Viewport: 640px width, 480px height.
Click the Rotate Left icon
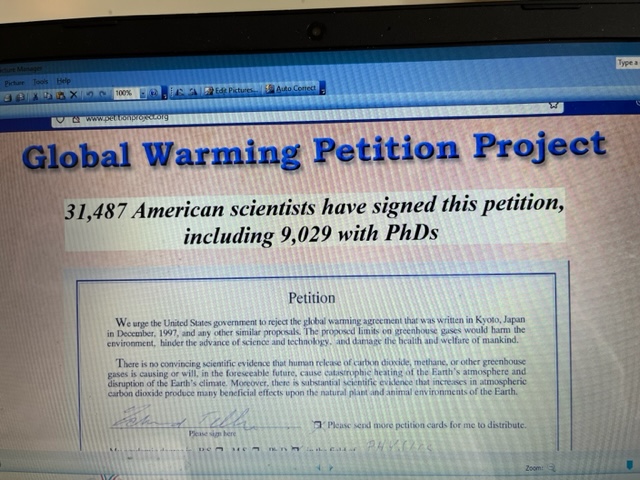coord(180,92)
